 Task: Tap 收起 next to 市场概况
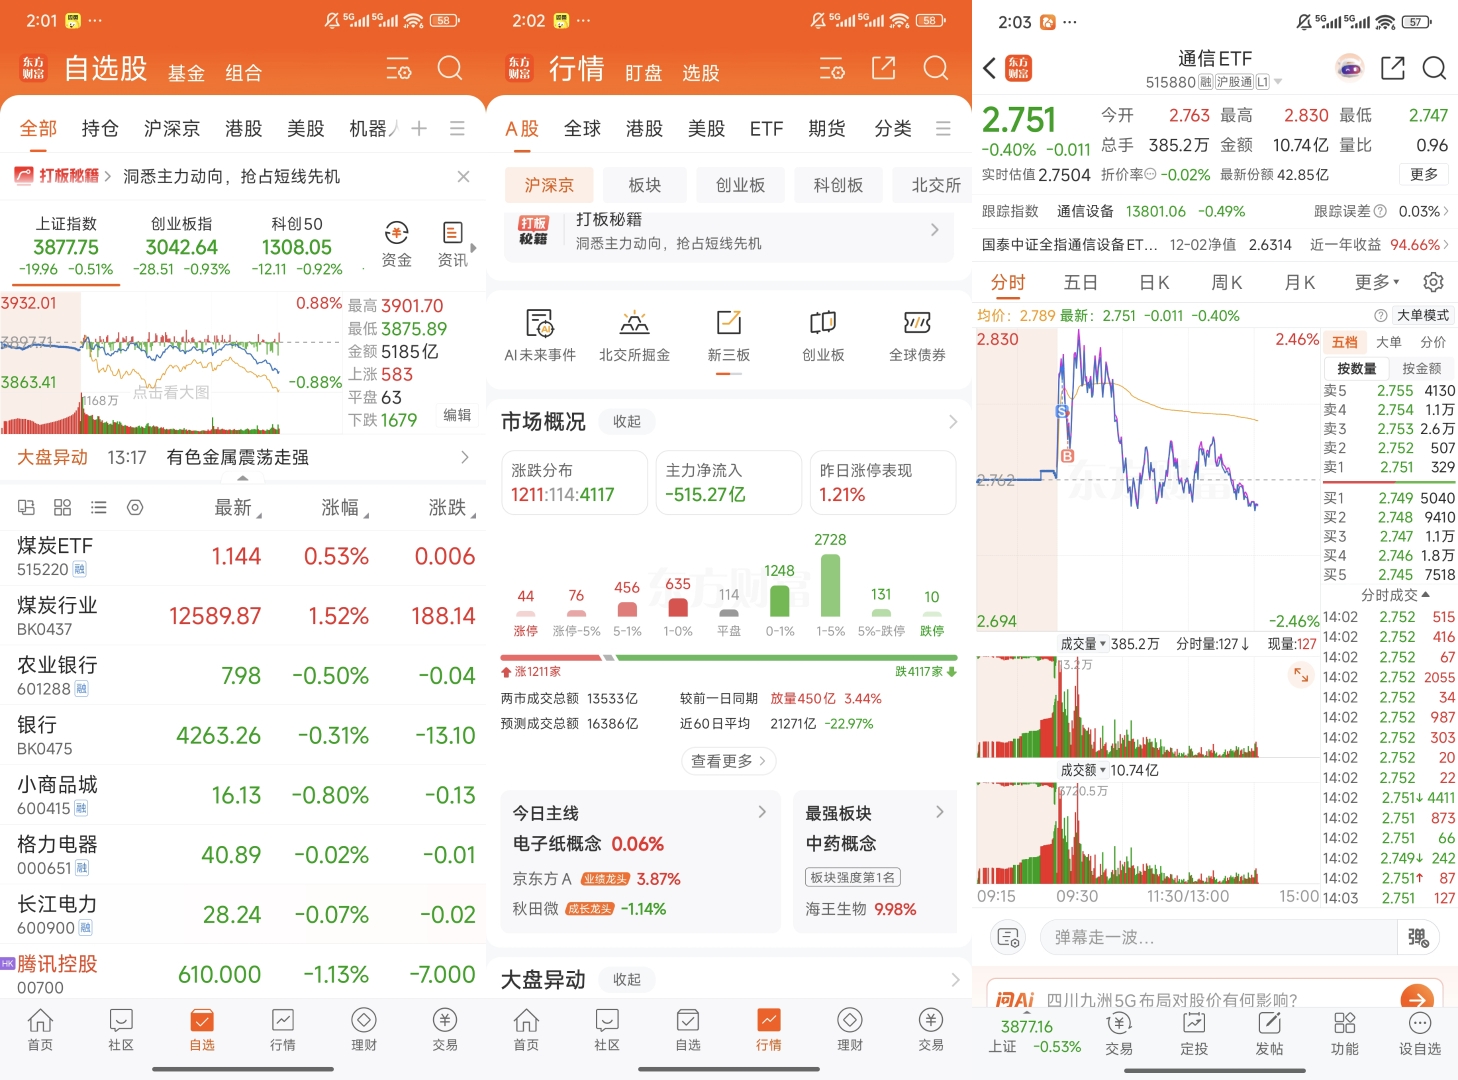(627, 422)
